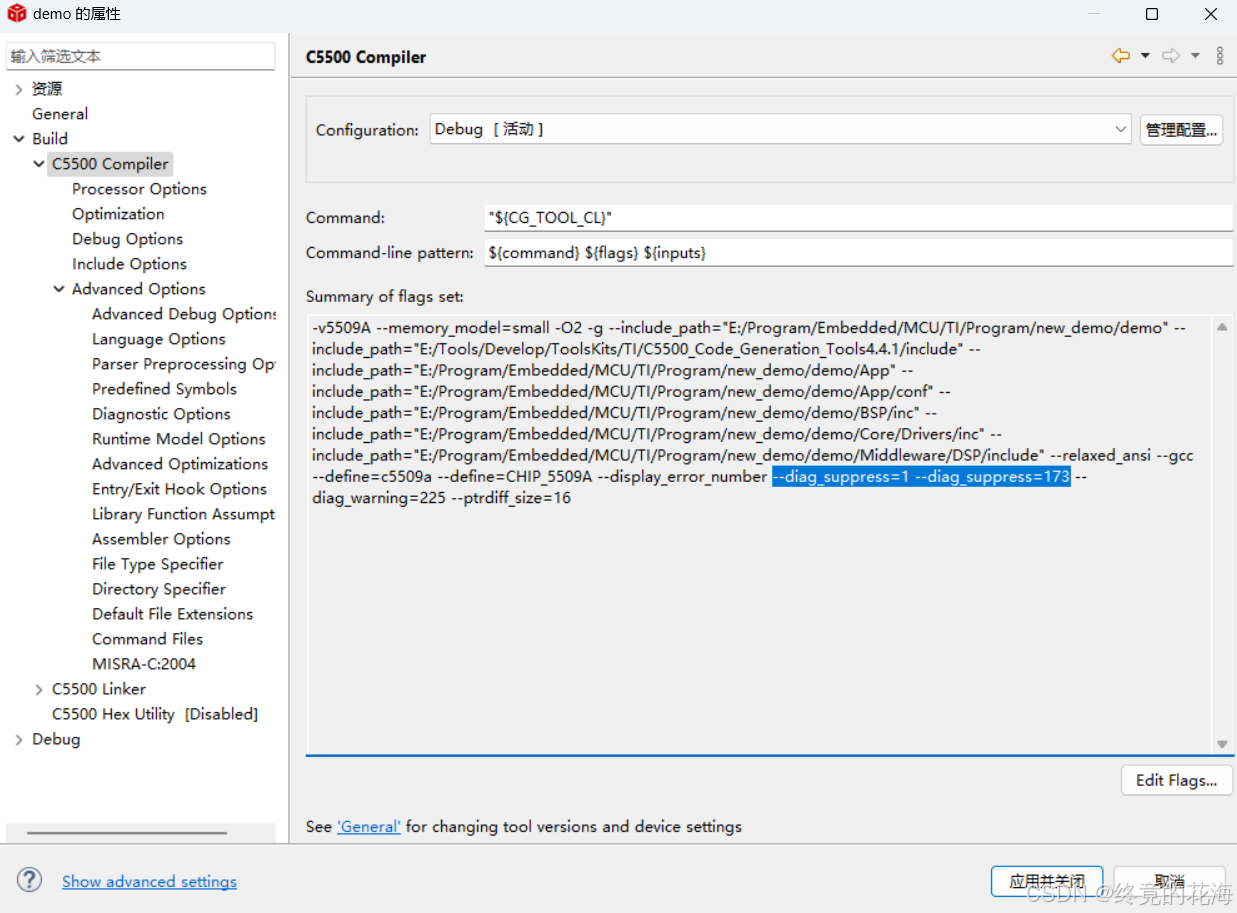Open the forward history dropdown arrow
This screenshot has width=1237, height=913.
(1195, 56)
